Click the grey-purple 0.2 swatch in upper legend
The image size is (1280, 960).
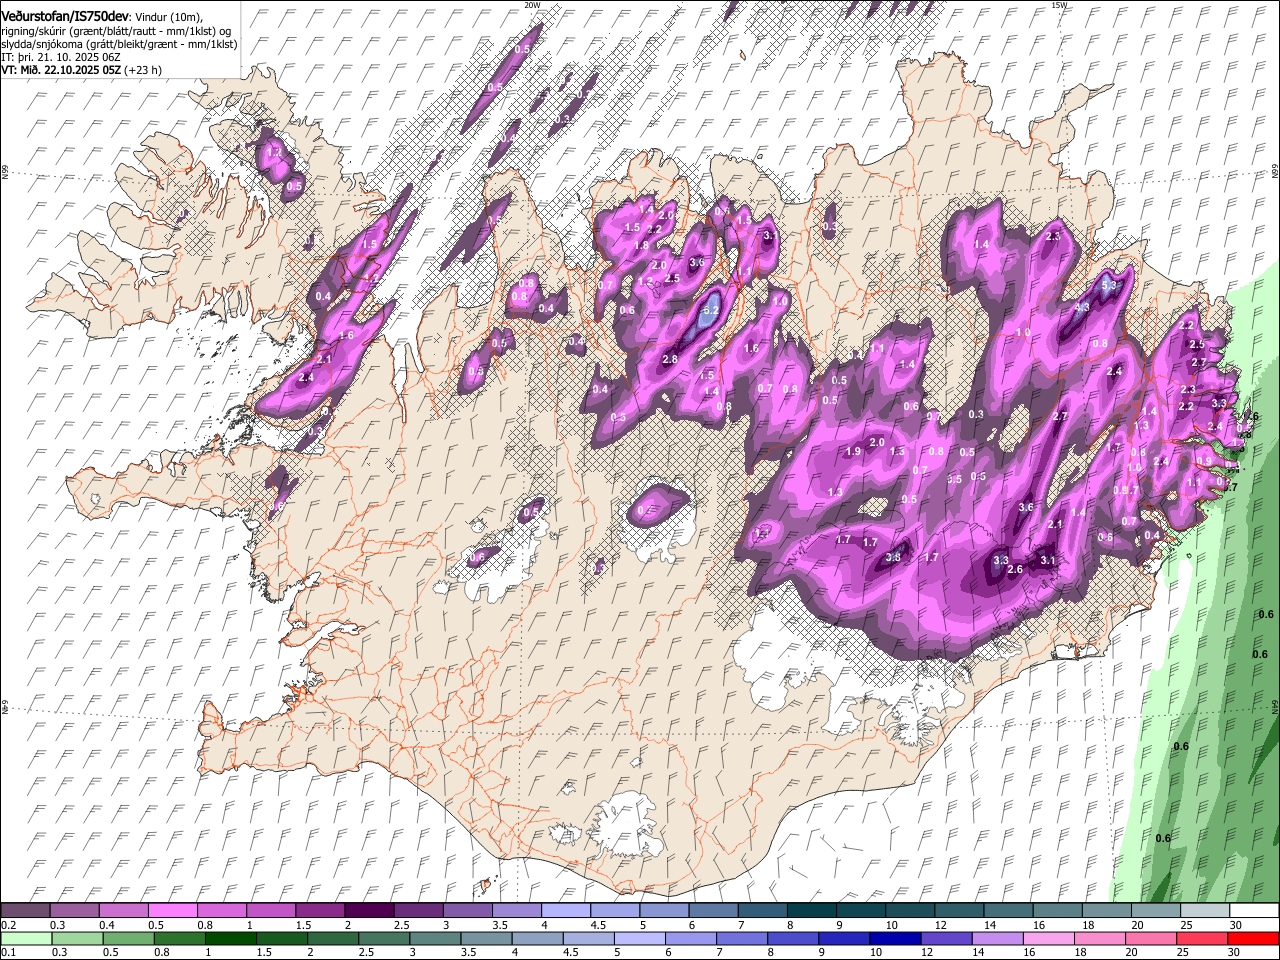[25, 911]
